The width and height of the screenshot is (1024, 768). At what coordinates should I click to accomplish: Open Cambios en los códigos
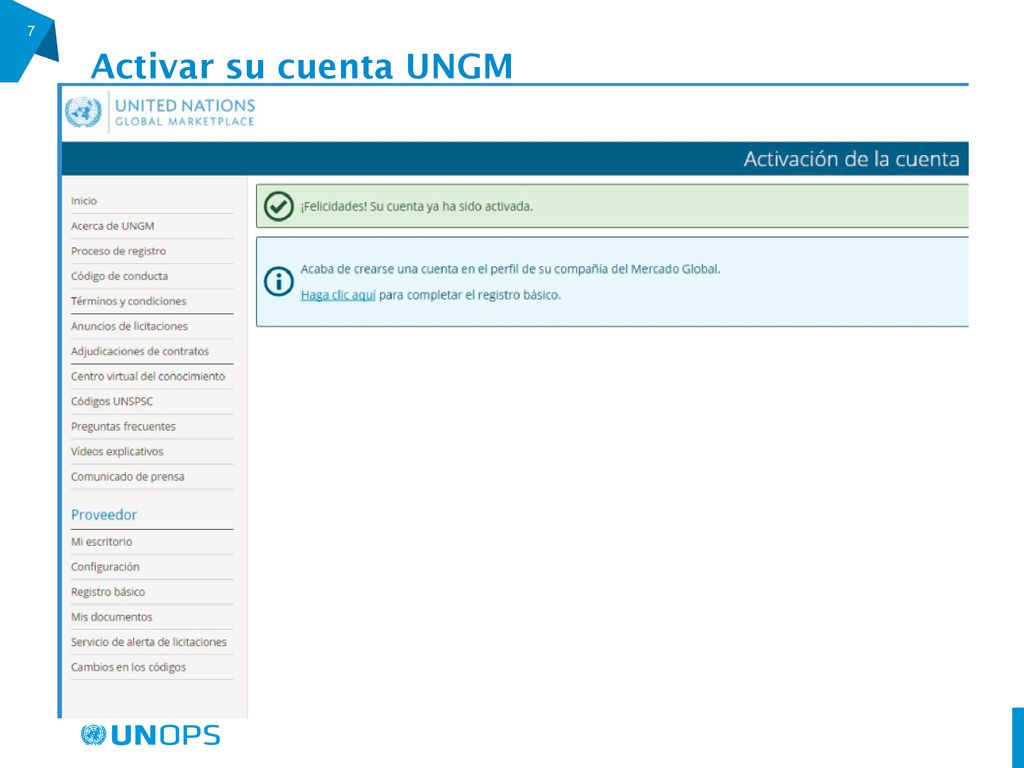click(128, 667)
